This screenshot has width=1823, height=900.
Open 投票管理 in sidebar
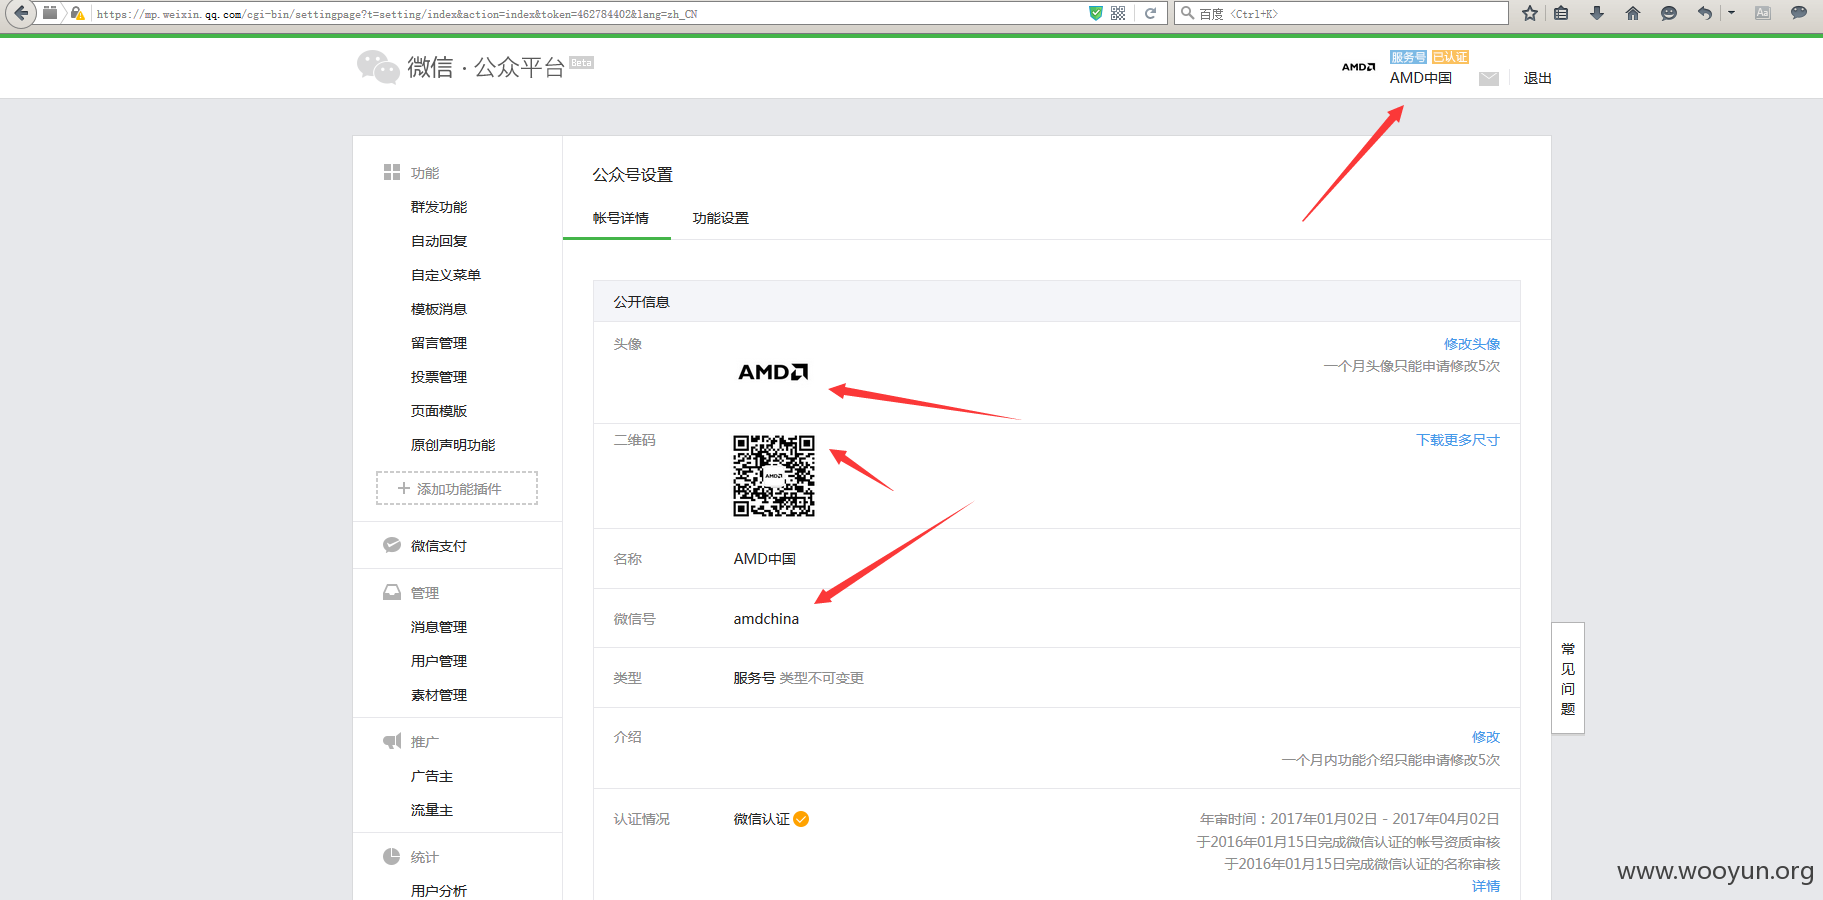point(439,377)
